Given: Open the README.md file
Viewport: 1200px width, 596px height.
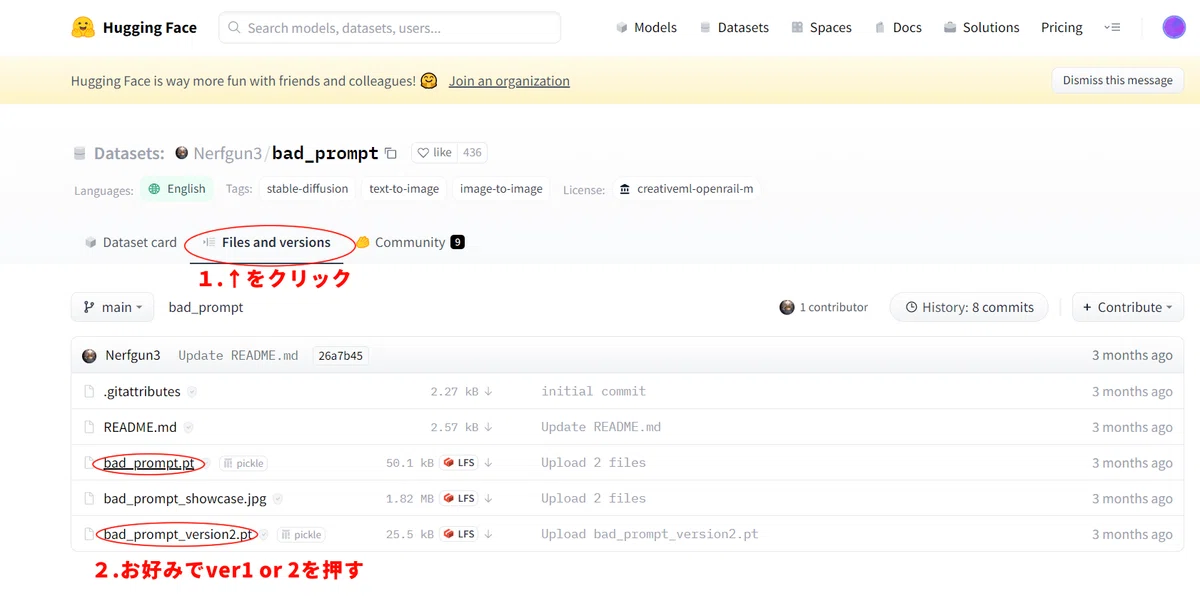Looking at the screenshot, I should coord(140,427).
